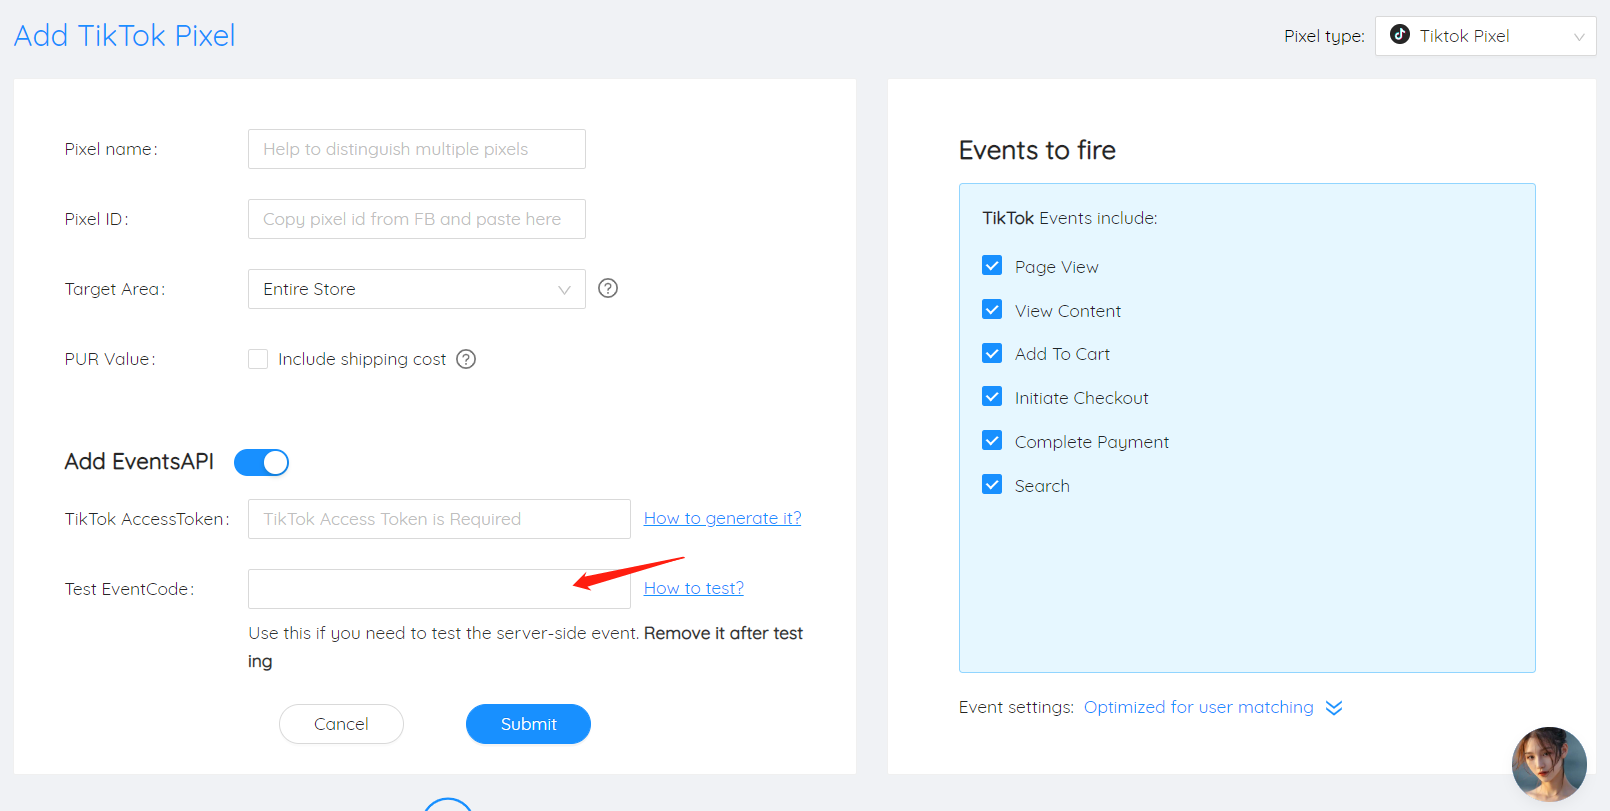Click the TikTok logo icon in Pixel type
The height and width of the screenshot is (811, 1610).
pos(1400,35)
